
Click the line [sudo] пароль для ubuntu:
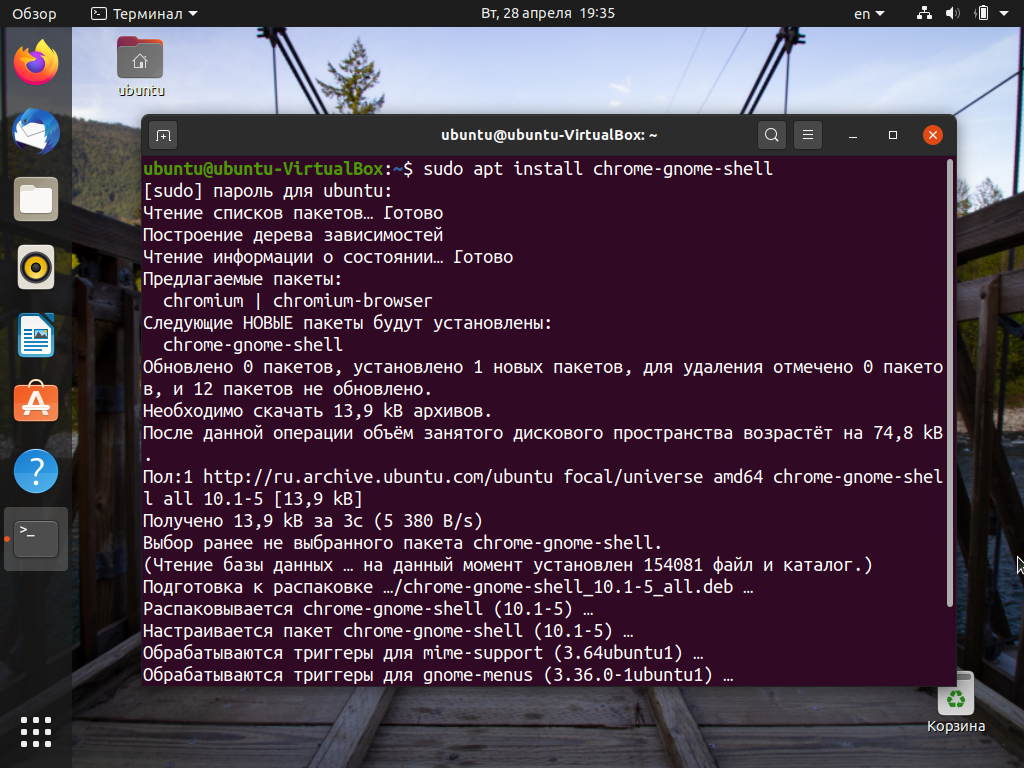267,191
